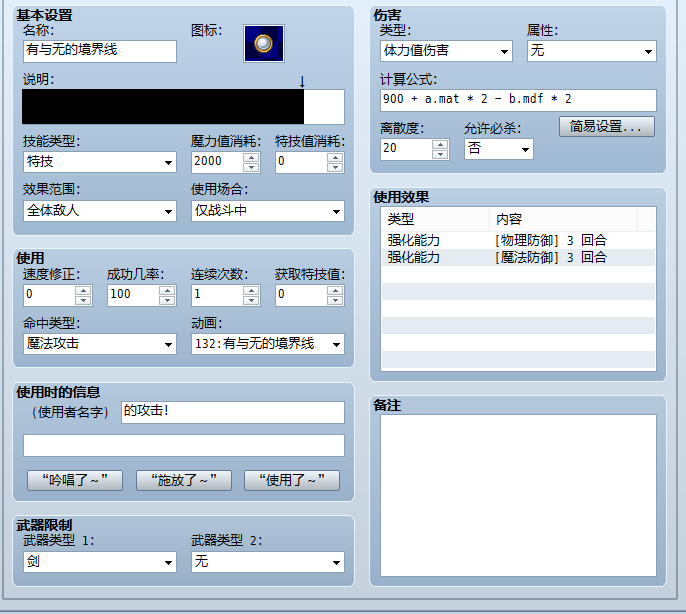
Task: Click the skill icon image
Action: 264,43
